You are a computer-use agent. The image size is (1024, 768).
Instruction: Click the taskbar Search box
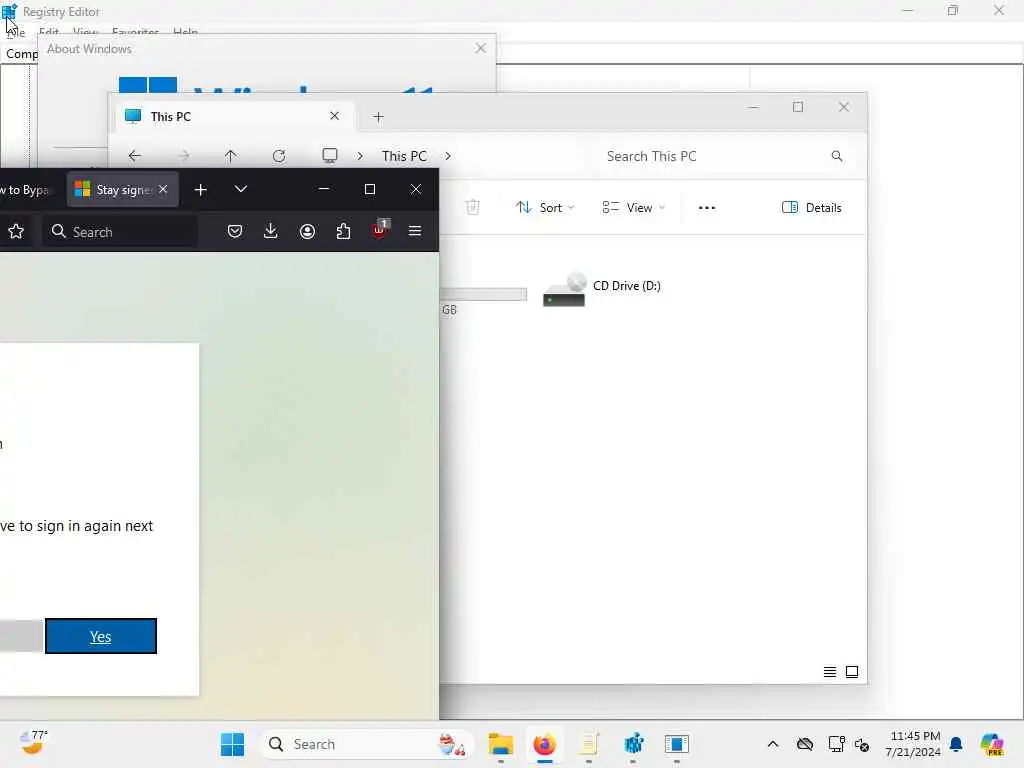coord(366,744)
